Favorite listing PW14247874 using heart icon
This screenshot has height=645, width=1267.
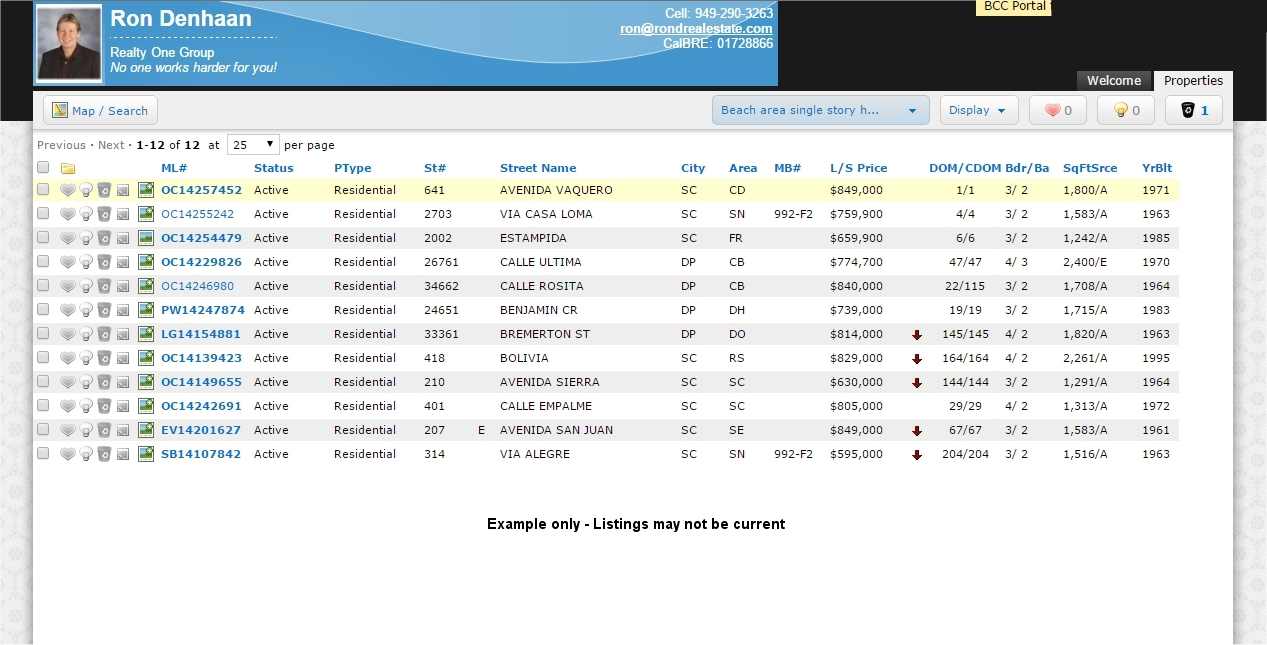[x=68, y=310]
